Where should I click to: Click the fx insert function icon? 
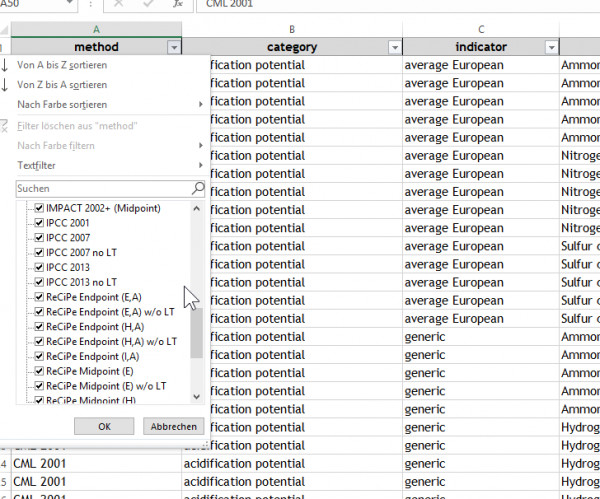pyautogui.click(x=178, y=5)
